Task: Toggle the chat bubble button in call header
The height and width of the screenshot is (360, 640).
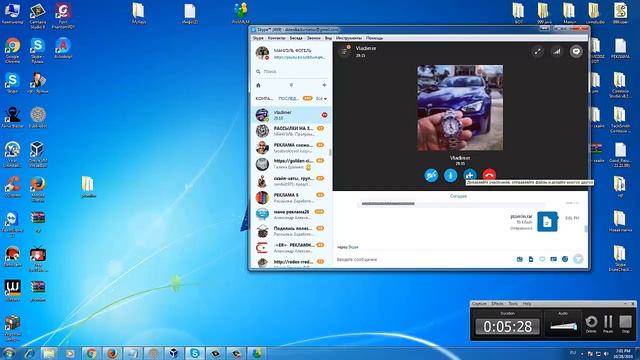Action: click(x=576, y=51)
